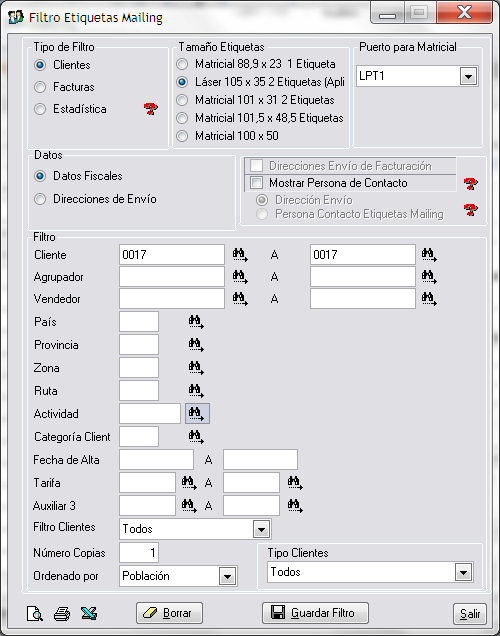Click the printer icon at bottom

(x=62, y=613)
